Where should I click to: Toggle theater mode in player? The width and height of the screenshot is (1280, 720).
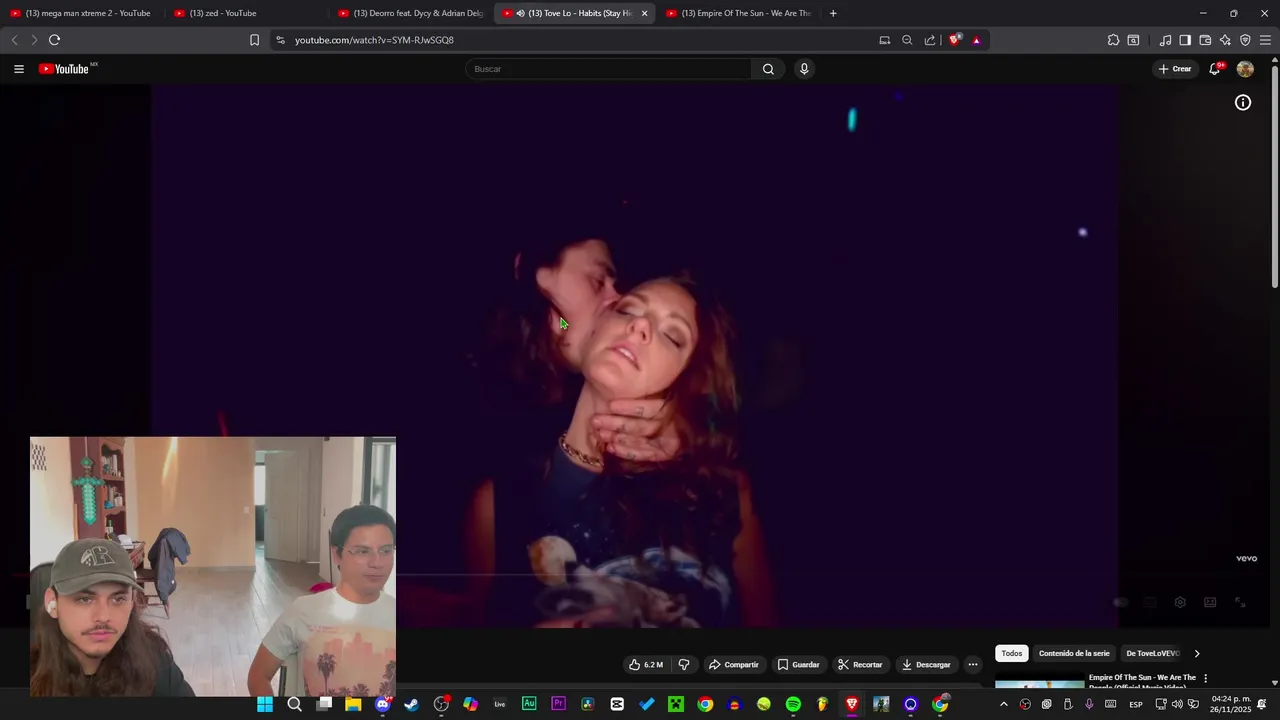pyautogui.click(x=1210, y=602)
